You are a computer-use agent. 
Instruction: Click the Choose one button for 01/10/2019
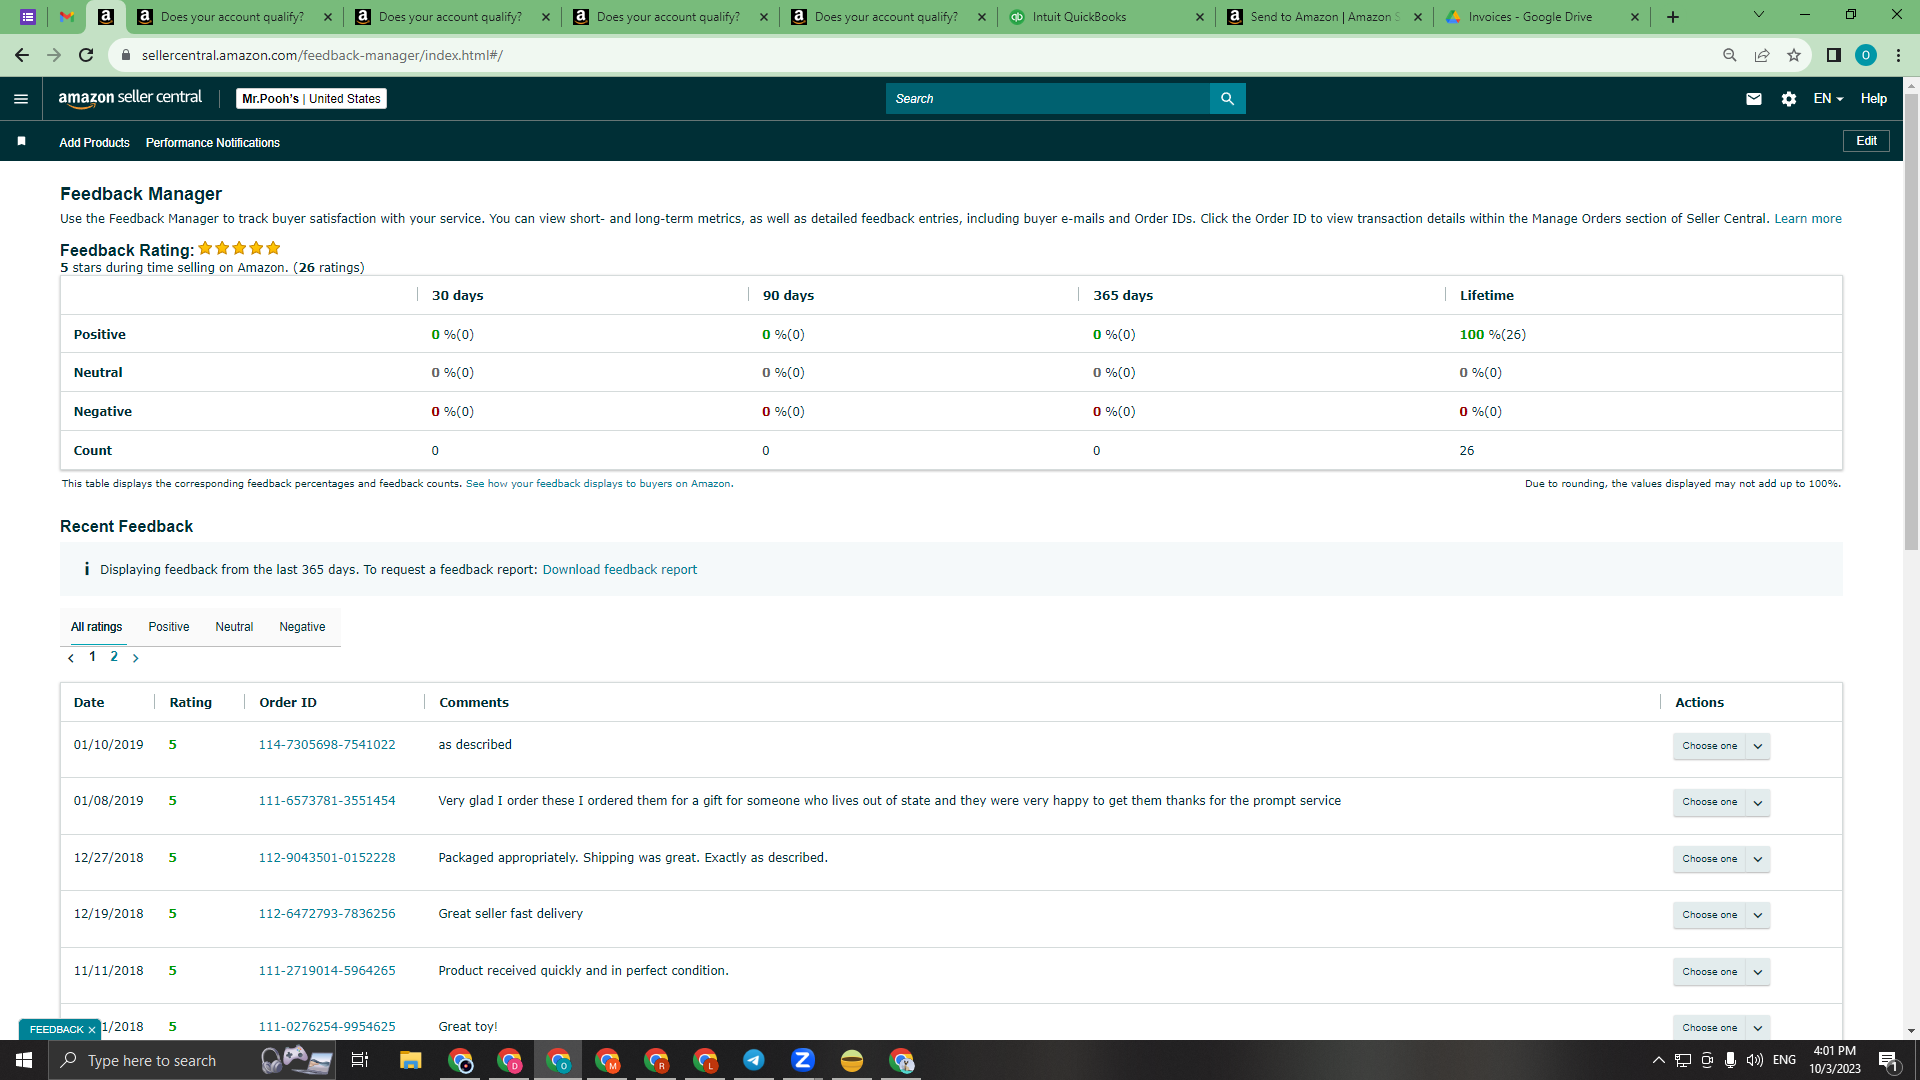point(1709,746)
